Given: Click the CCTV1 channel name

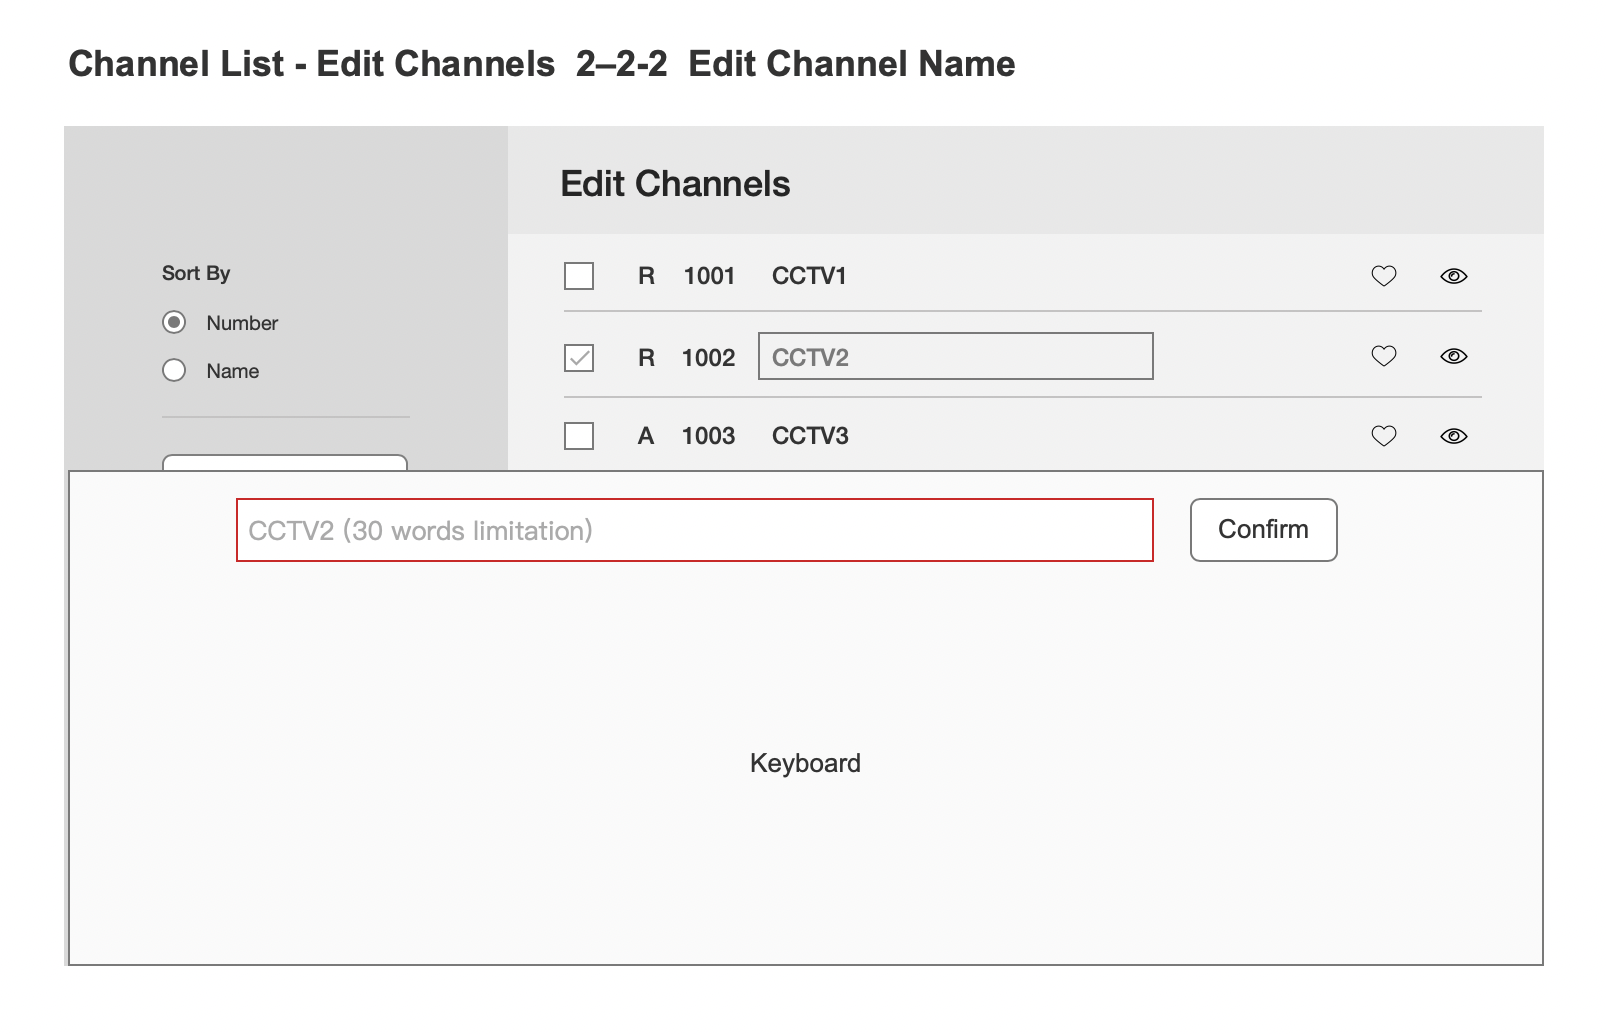Looking at the screenshot, I should [x=809, y=276].
